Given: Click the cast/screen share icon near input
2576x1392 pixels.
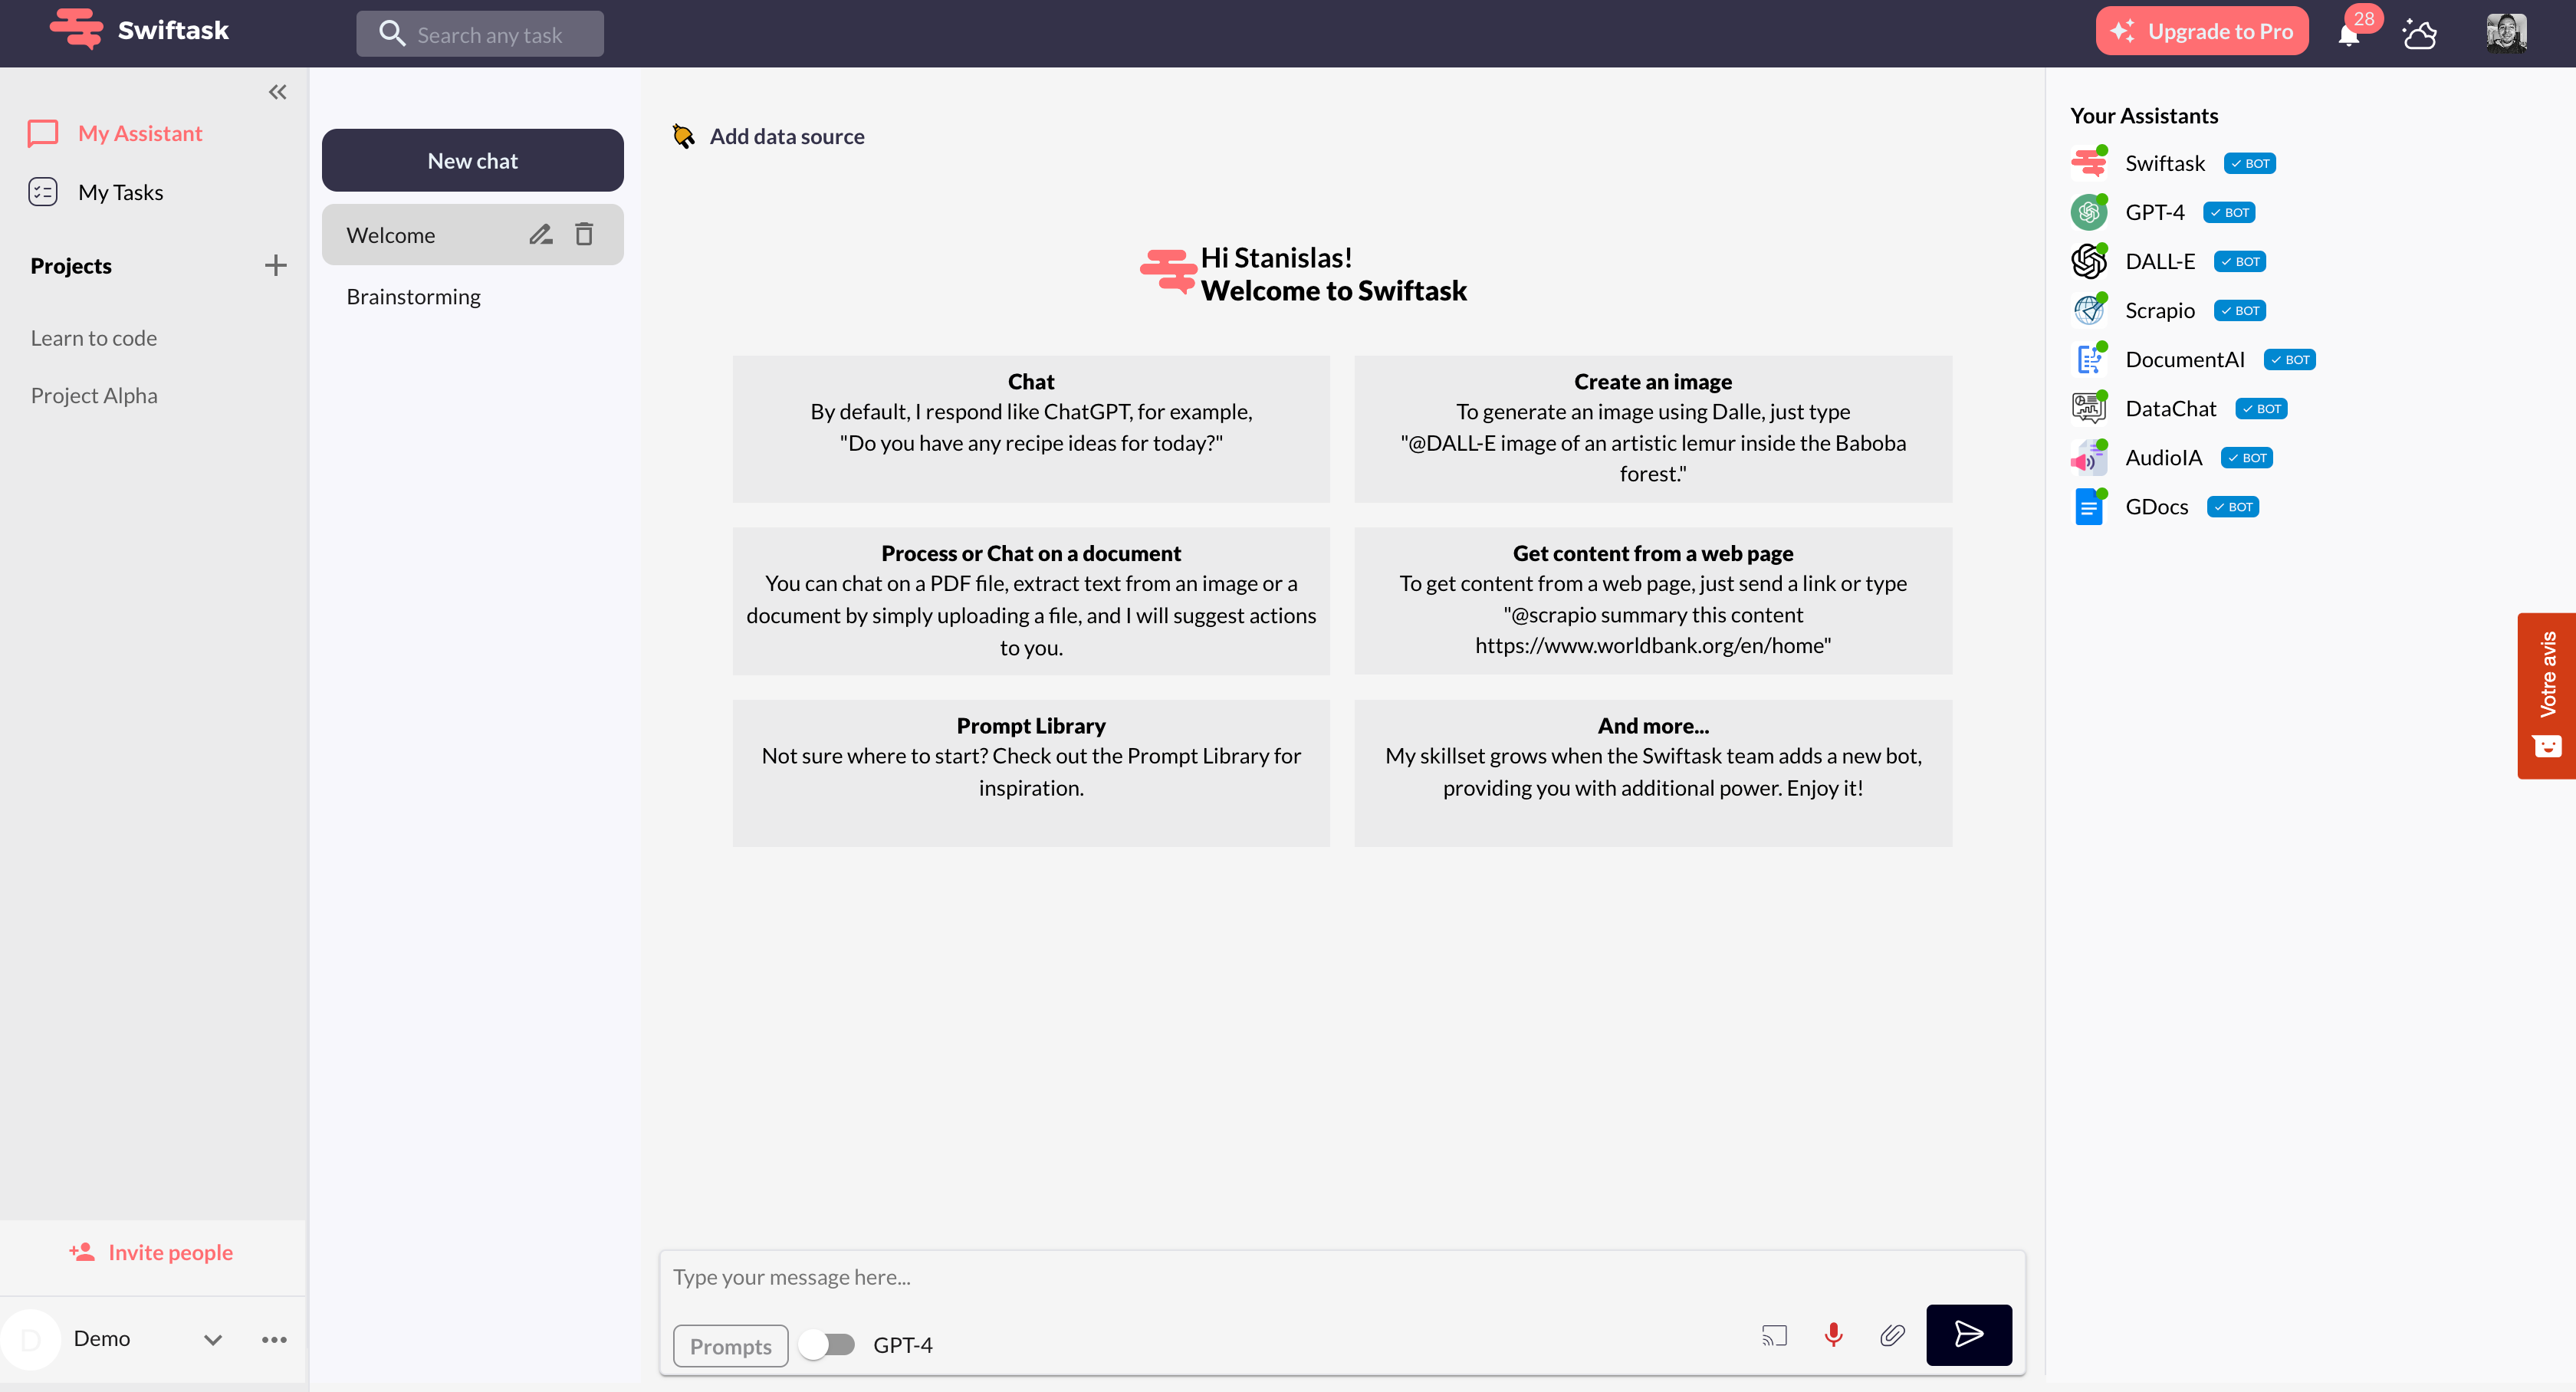Looking at the screenshot, I should (x=1774, y=1334).
